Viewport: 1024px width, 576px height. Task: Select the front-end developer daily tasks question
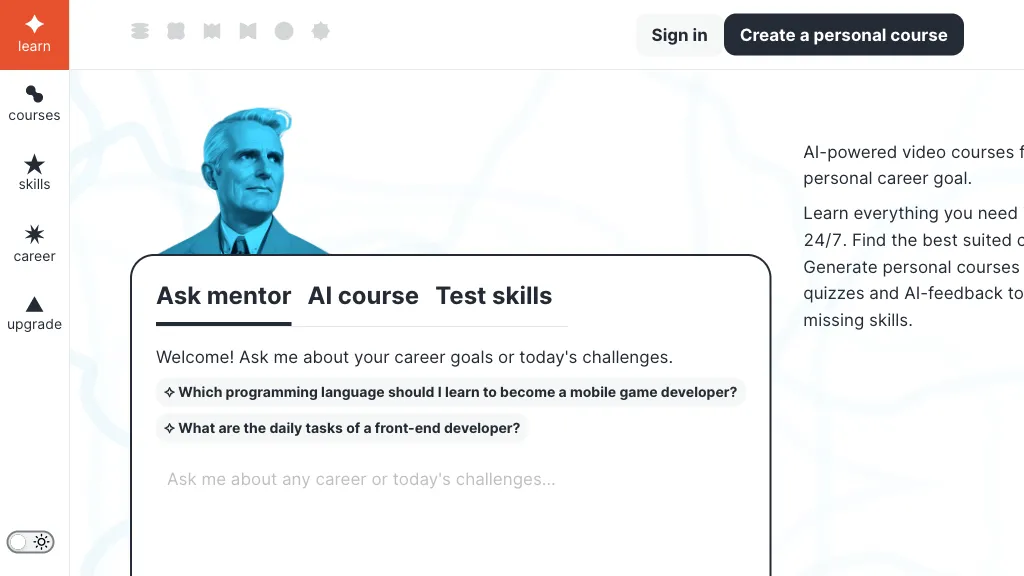(341, 428)
